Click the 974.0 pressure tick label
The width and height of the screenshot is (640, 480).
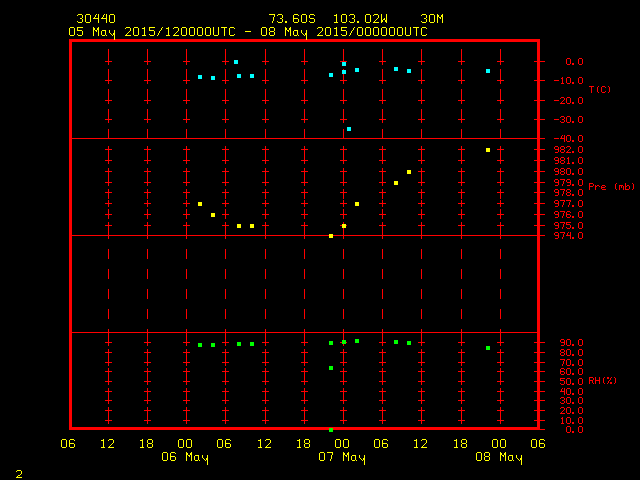(562, 236)
